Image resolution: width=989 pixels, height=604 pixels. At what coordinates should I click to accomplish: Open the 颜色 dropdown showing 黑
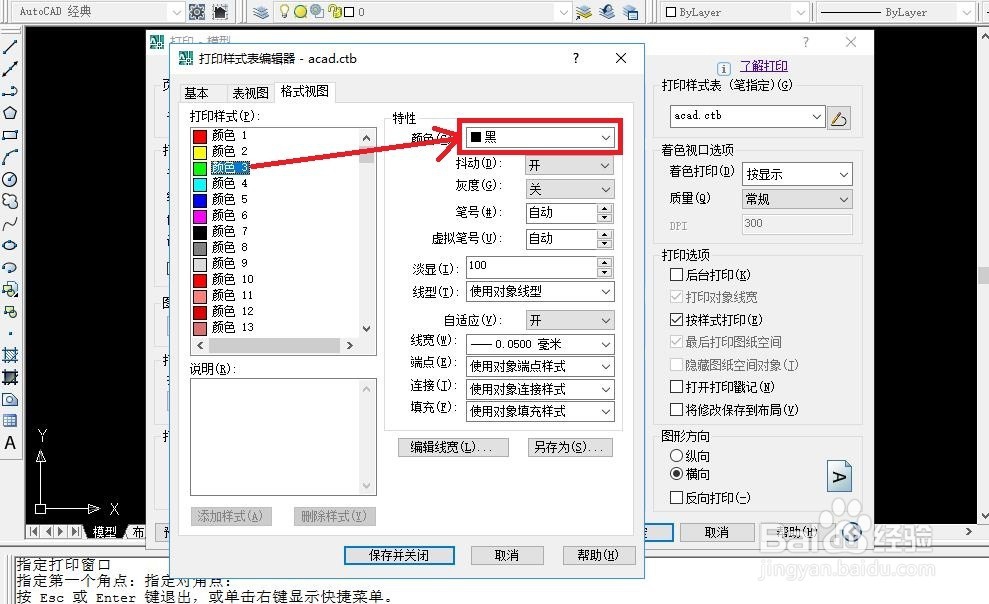pyautogui.click(x=540, y=137)
